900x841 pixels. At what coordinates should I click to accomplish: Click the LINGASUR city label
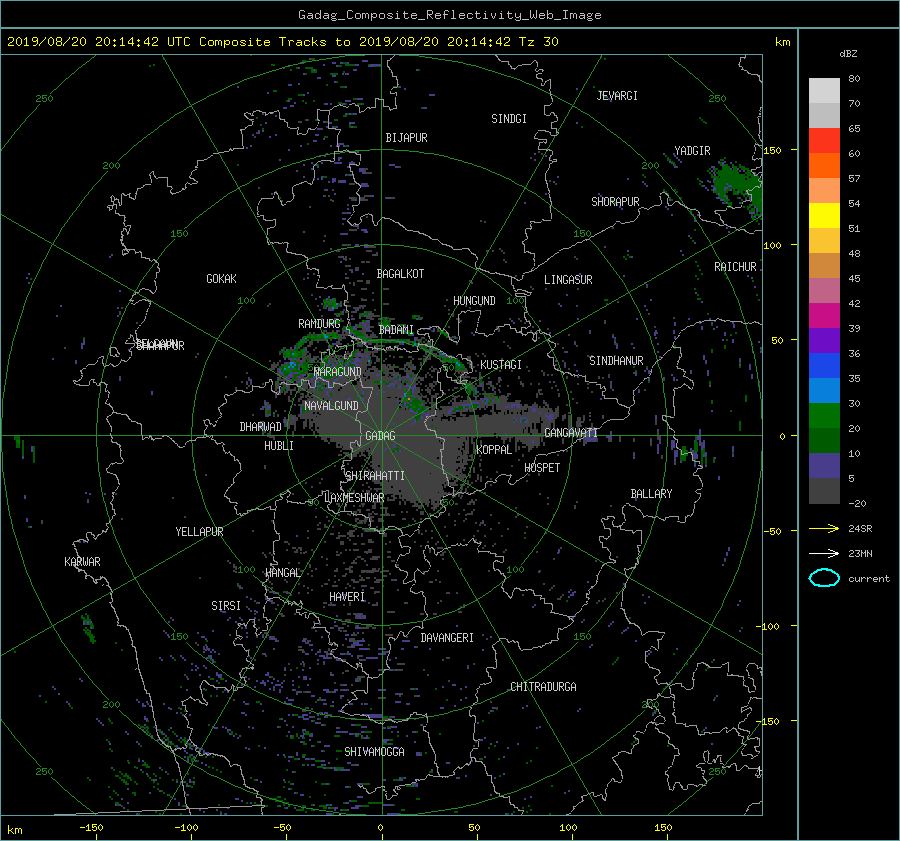tap(568, 280)
